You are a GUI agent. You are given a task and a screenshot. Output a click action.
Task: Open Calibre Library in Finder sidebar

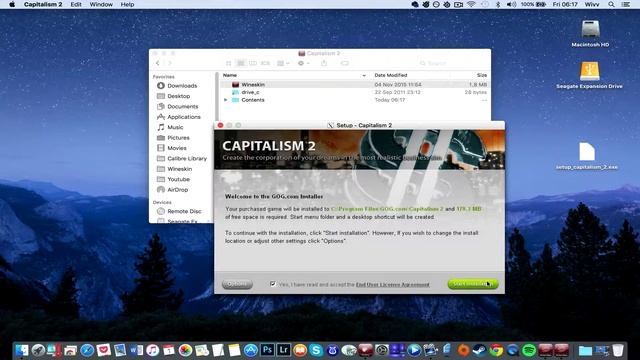click(187, 158)
